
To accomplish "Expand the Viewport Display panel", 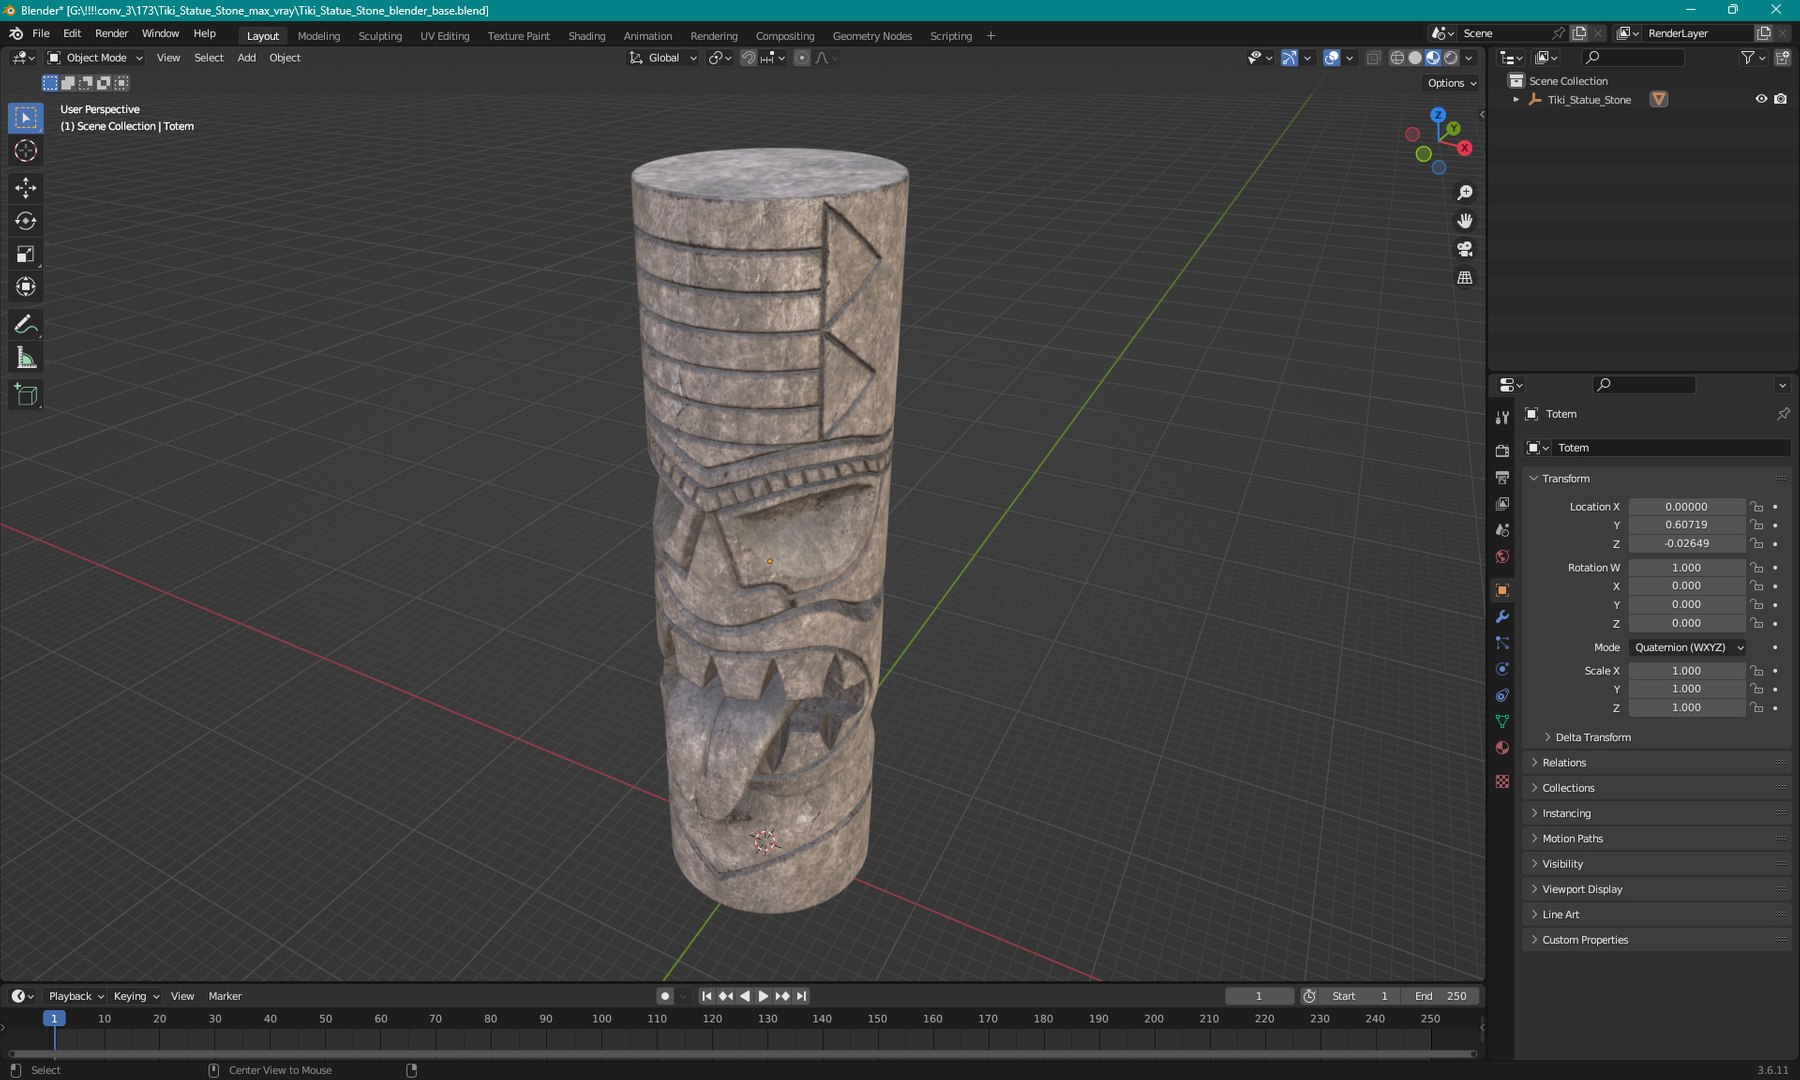I will [1582, 889].
